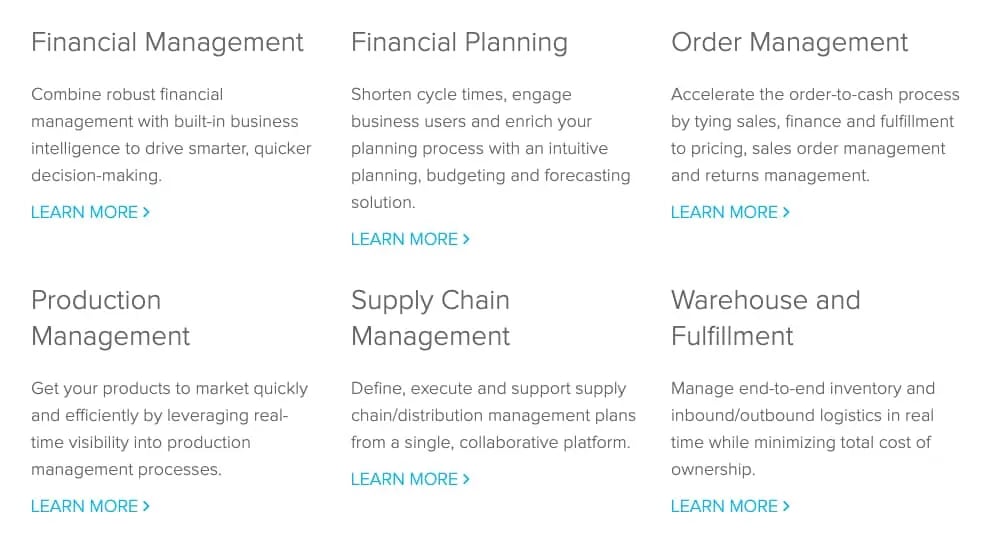987x536 pixels.
Task: Select the Supply Chain Management title
Action: coord(430,318)
